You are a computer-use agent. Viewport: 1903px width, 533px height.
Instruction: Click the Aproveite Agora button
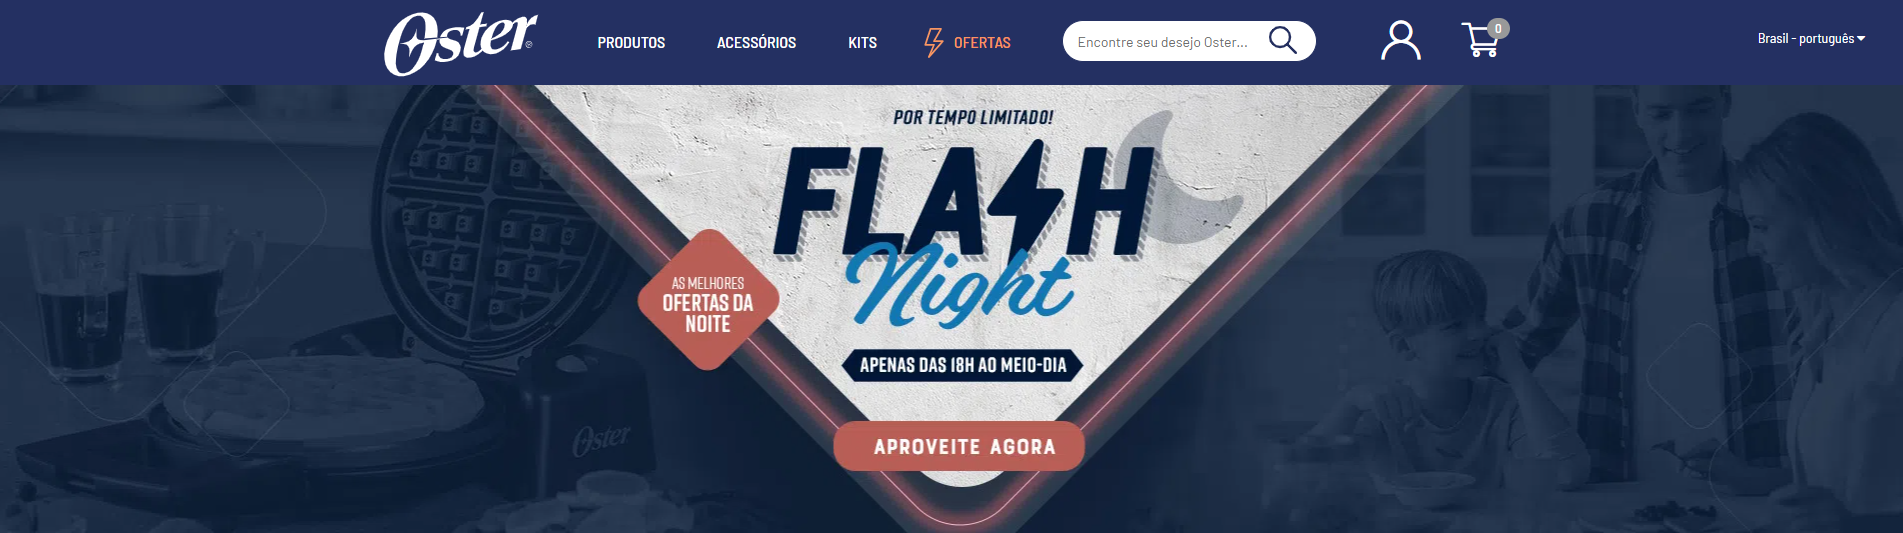(959, 446)
